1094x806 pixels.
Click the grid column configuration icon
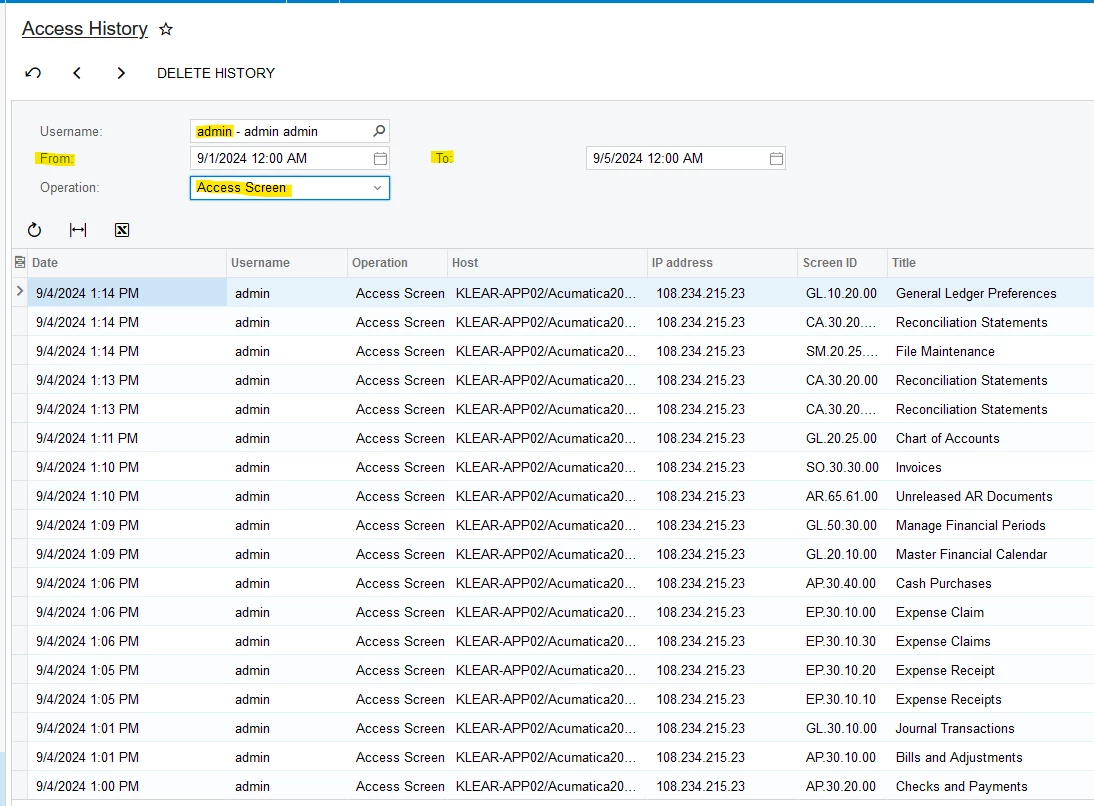20,262
